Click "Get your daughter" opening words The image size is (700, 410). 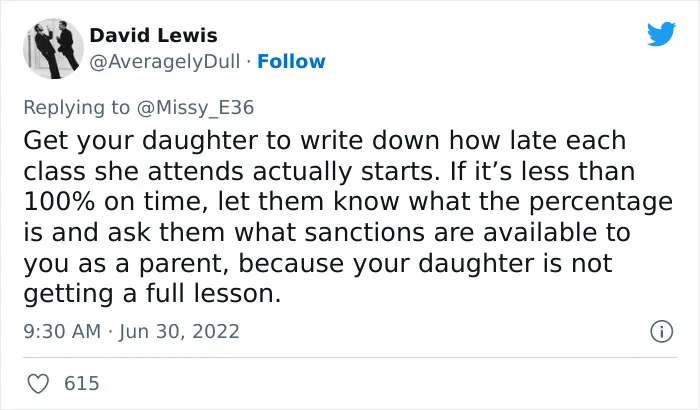pyautogui.click(x=141, y=141)
